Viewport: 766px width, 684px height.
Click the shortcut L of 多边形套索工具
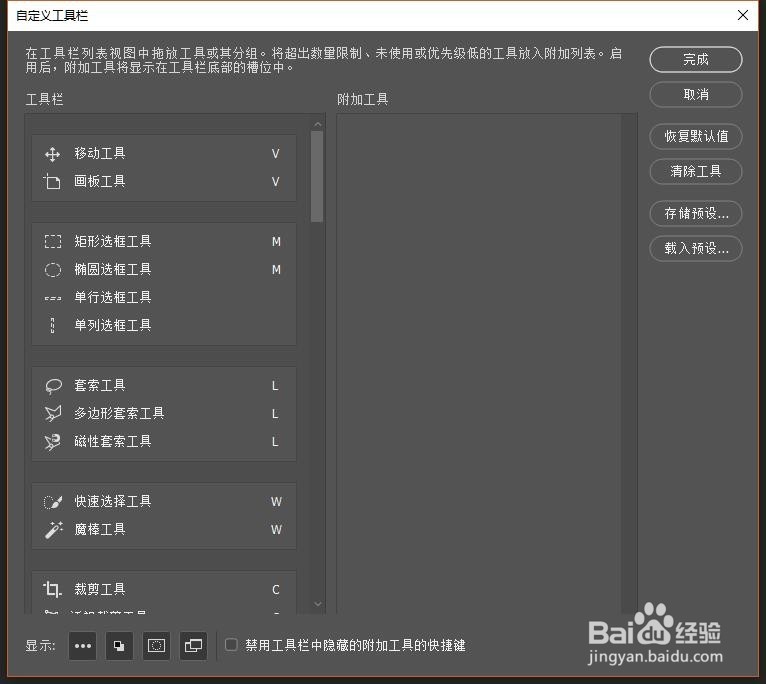275,414
